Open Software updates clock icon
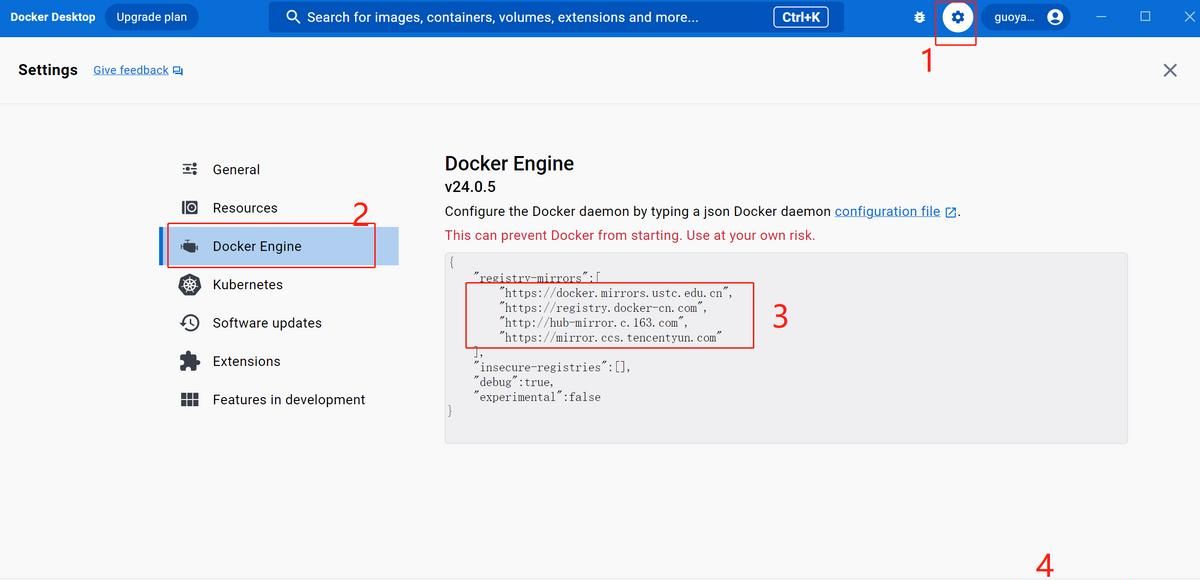 coord(191,323)
